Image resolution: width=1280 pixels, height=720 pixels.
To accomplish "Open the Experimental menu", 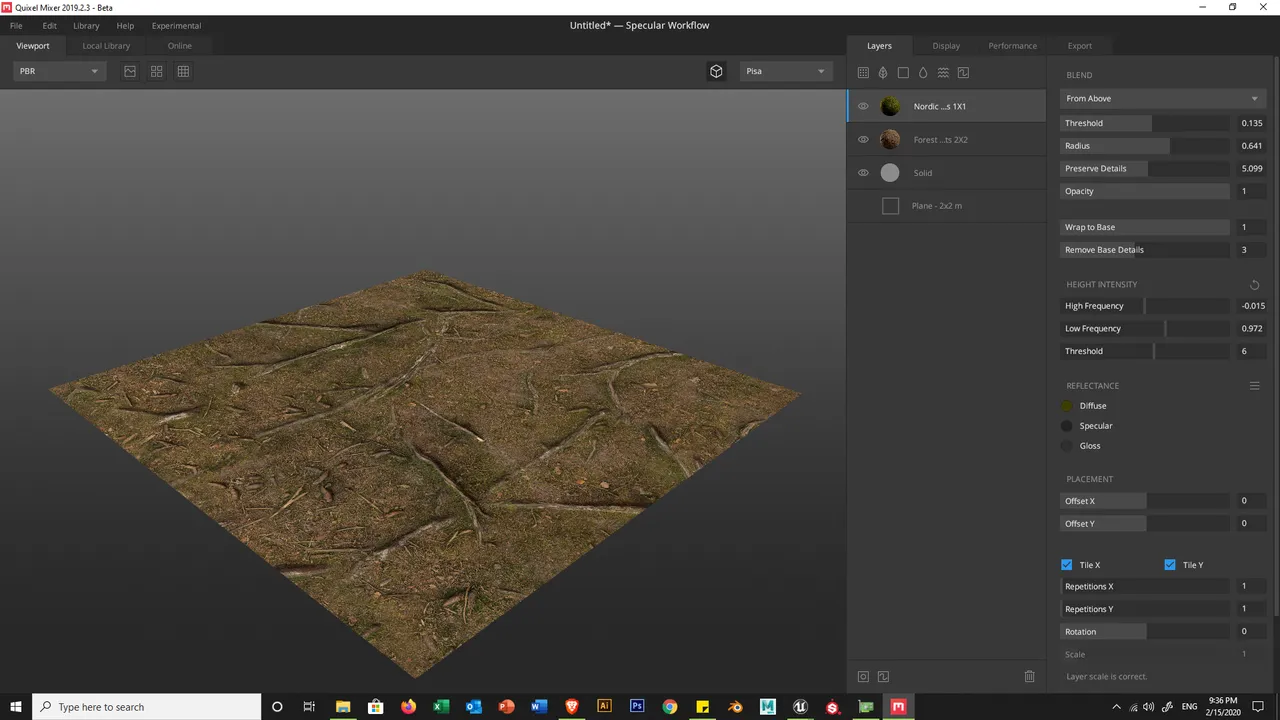I will pyautogui.click(x=176, y=25).
